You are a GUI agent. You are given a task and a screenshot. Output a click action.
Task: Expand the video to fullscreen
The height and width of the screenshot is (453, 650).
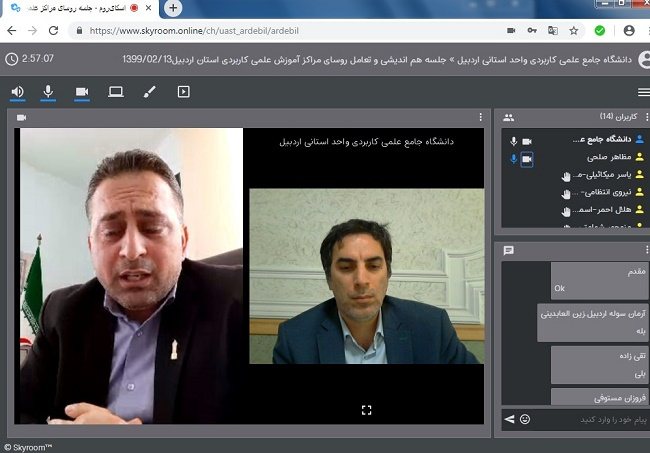pyautogui.click(x=366, y=409)
